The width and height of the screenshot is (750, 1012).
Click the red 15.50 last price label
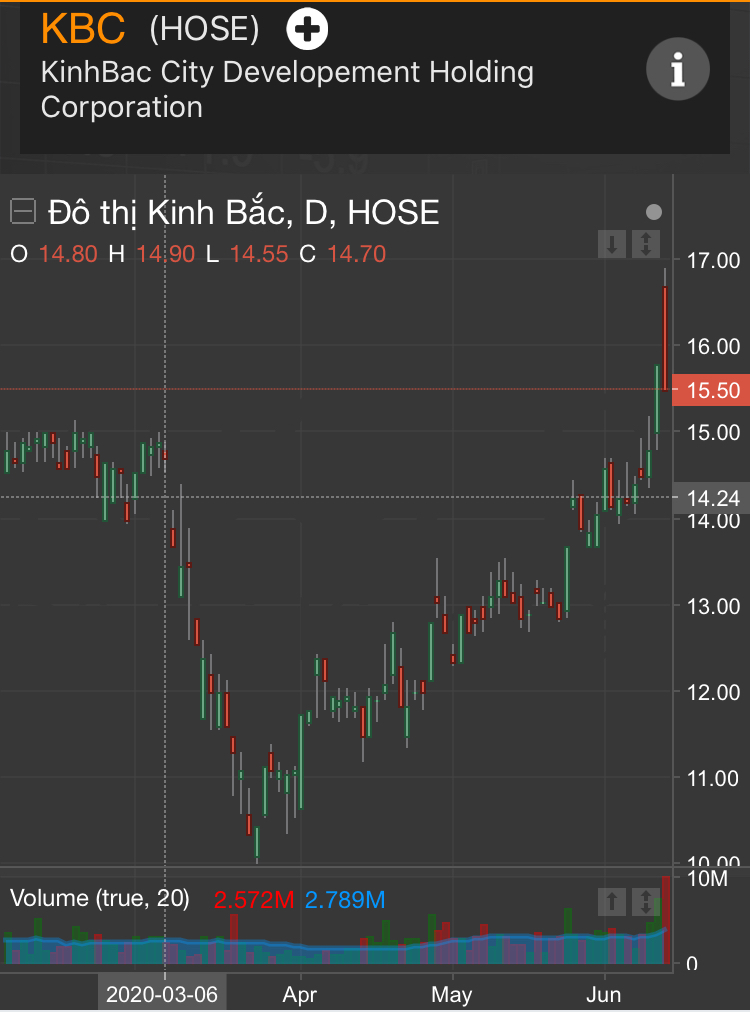(711, 390)
